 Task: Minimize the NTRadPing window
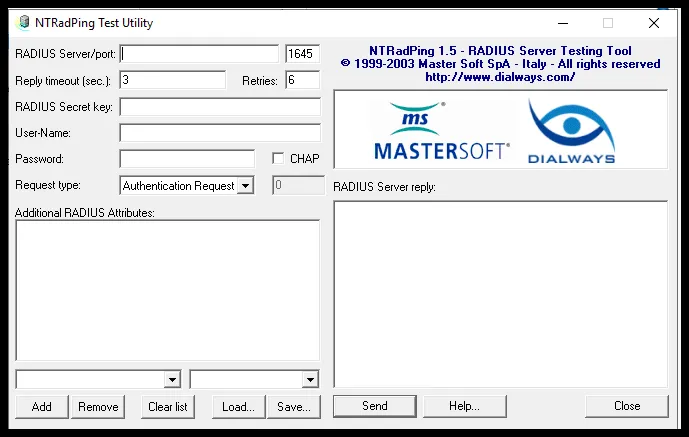click(563, 23)
